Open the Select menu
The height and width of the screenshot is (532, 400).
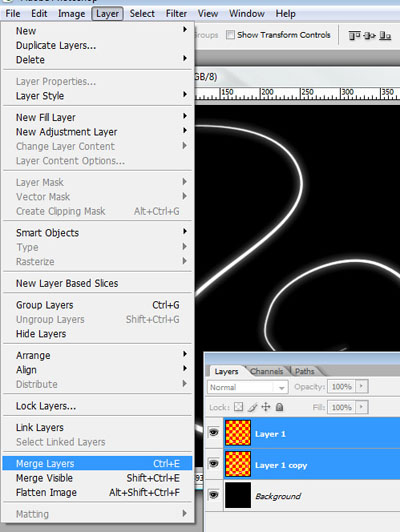142,14
